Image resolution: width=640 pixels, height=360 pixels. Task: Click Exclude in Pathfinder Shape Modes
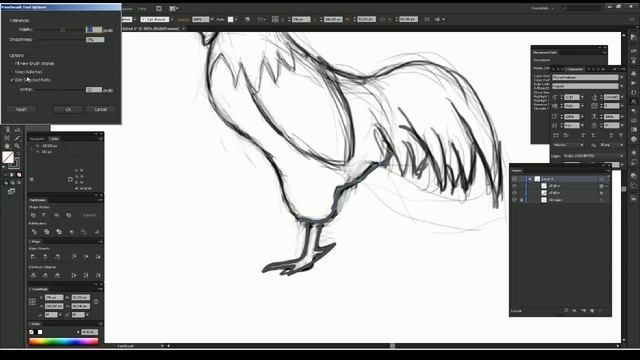tap(69, 215)
